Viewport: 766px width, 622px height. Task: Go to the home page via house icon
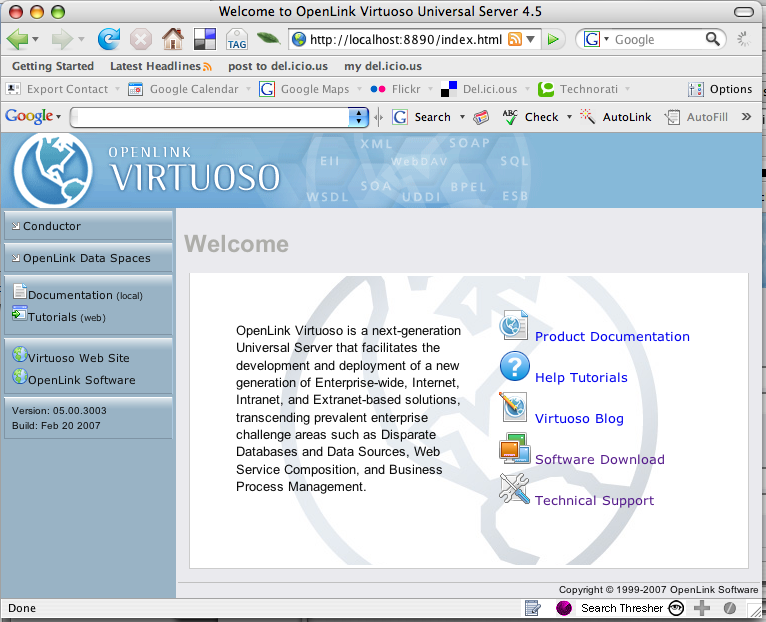(x=173, y=39)
